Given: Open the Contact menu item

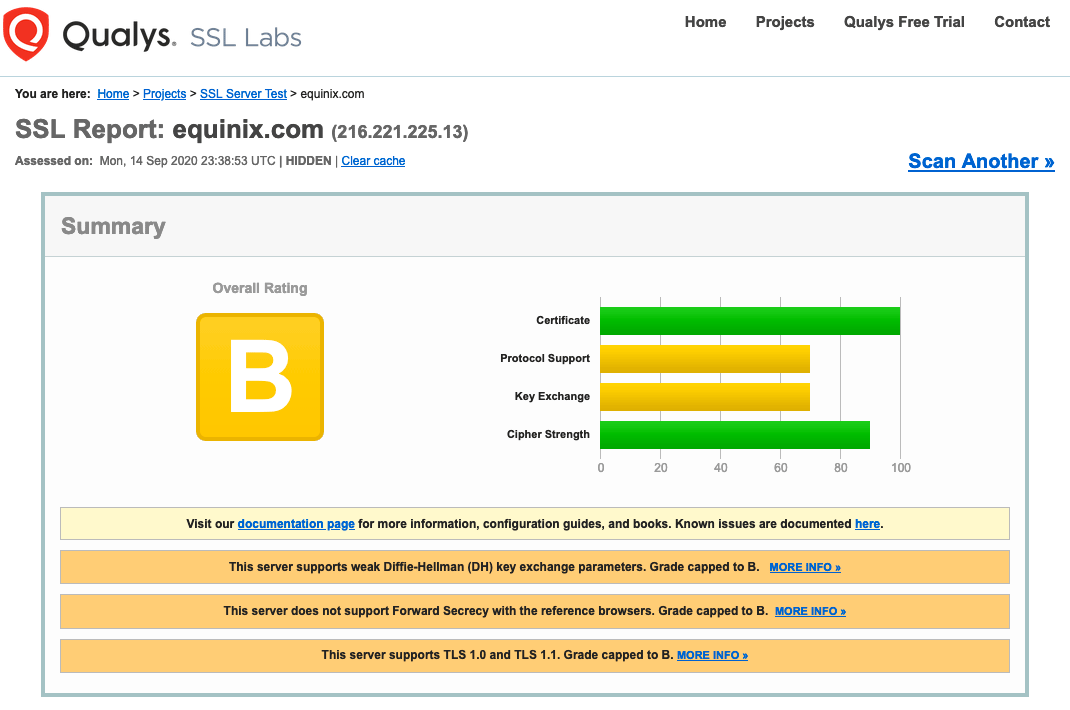Looking at the screenshot, I should pyautogui.click(x=1022, y=22).
